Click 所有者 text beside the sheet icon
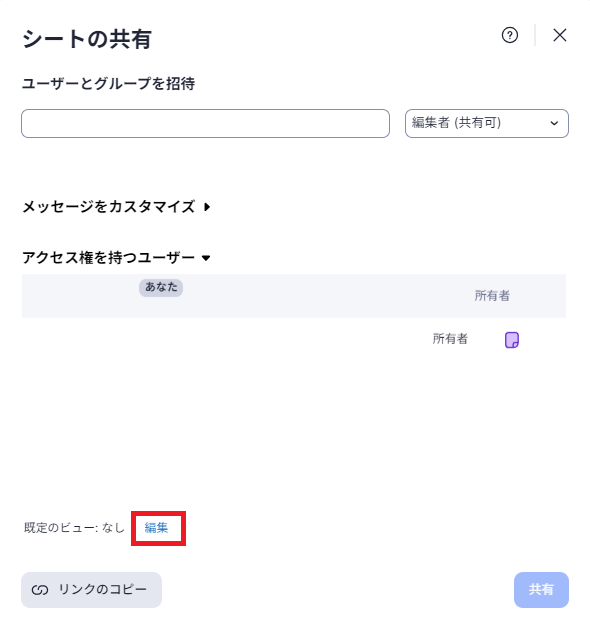This screenshot has width=590, height=630. tap(450, 339)
